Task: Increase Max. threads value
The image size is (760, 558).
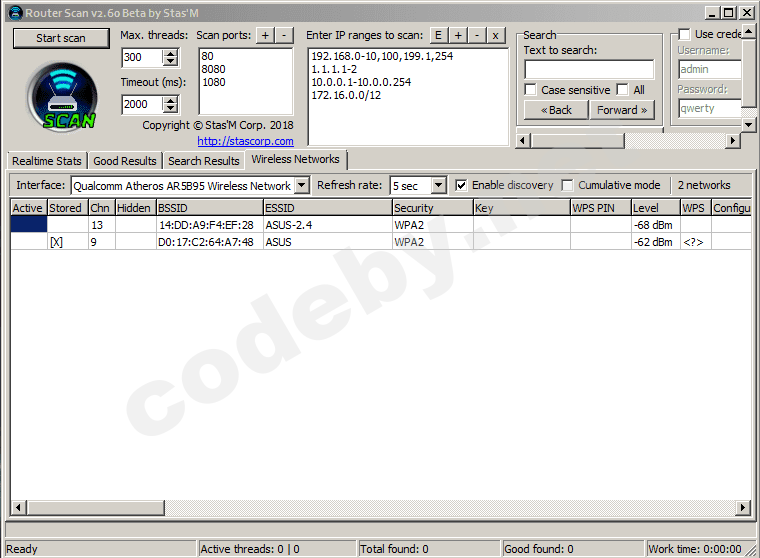Action: pyautogui.click(x=170, y=53)
